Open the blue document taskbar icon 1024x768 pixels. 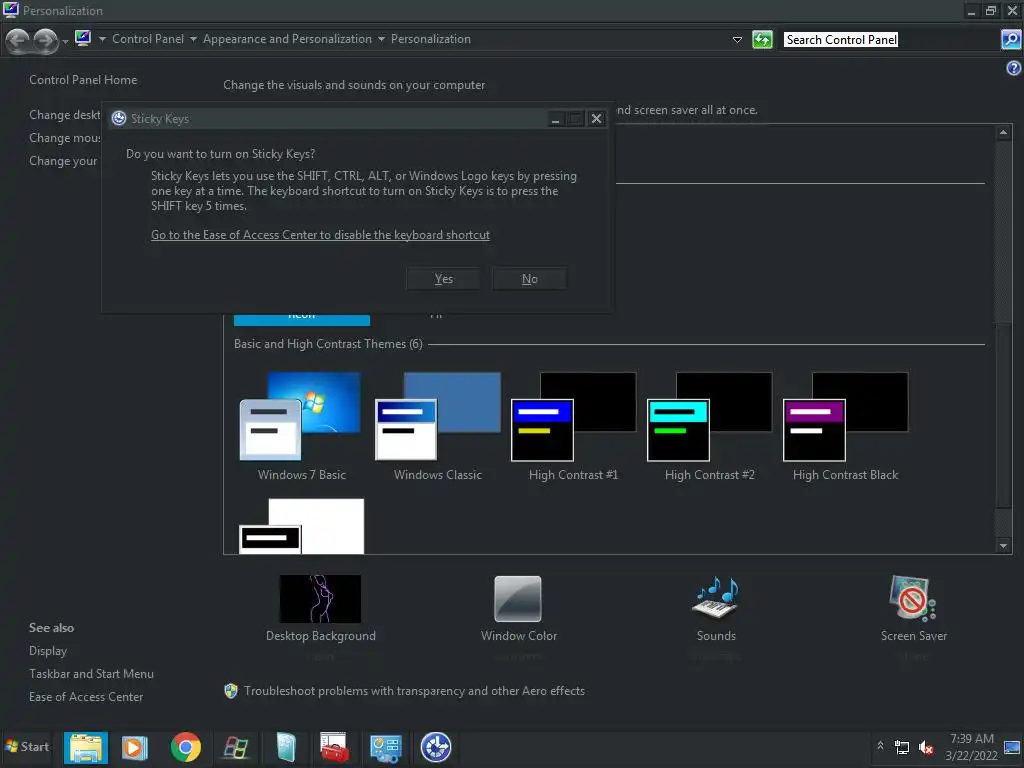pyautogui.click(x=286, y=748)
